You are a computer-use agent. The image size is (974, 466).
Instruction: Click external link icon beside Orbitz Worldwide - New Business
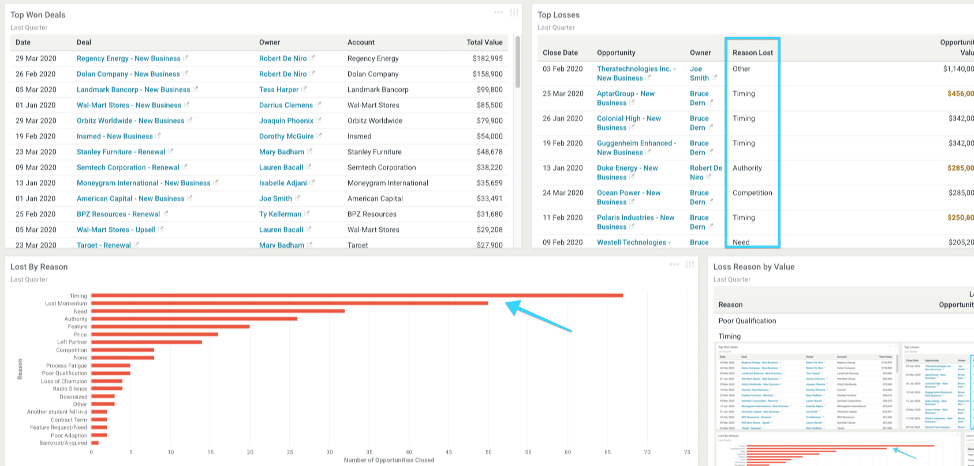click(189, 121)
